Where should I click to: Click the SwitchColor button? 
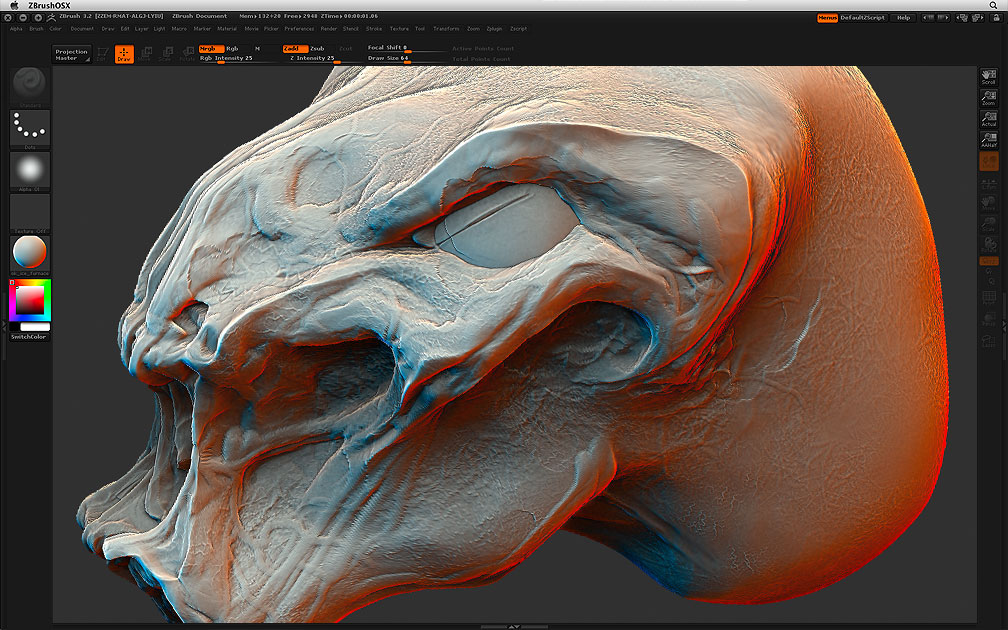(30, 337)
